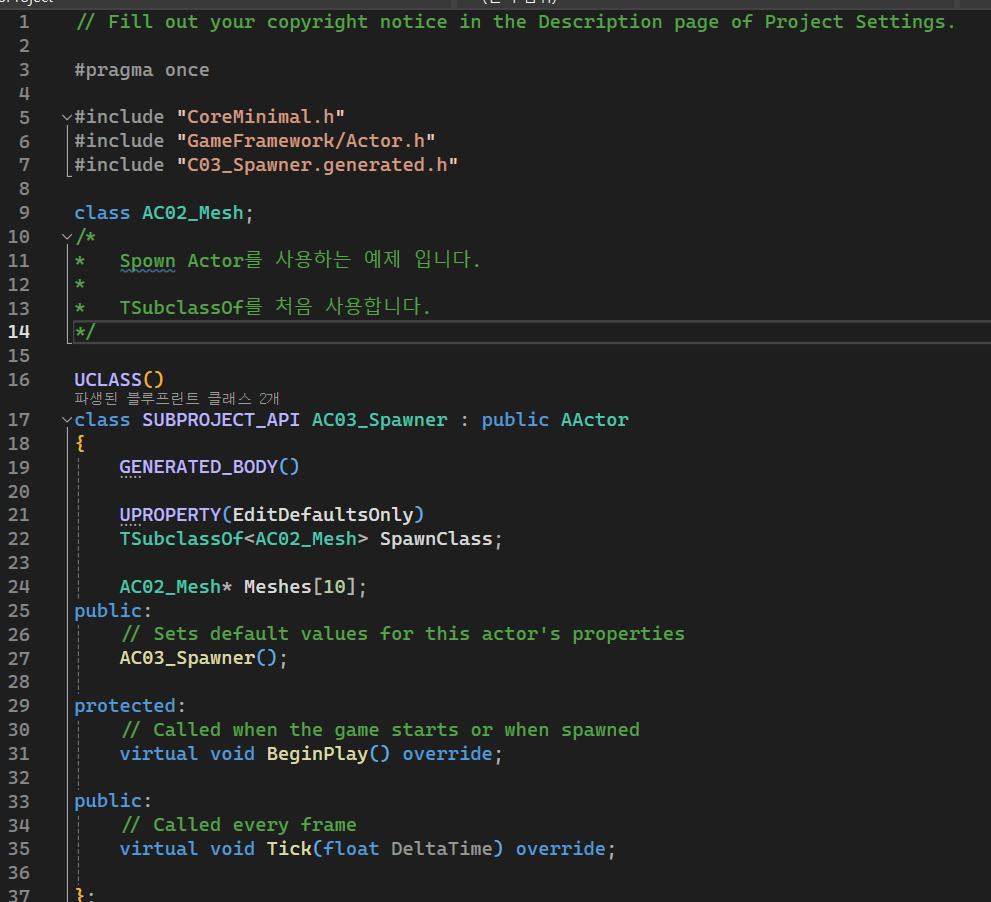Click line number 14 in the gutter
This screenshot has height=902, width=991.
[x=19, y=332]
